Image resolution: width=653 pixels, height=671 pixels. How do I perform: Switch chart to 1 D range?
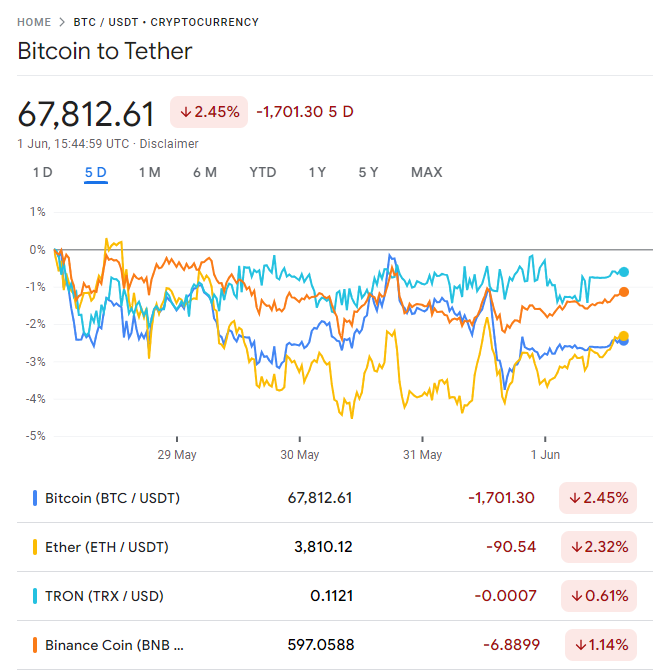[x=42, y=173]
